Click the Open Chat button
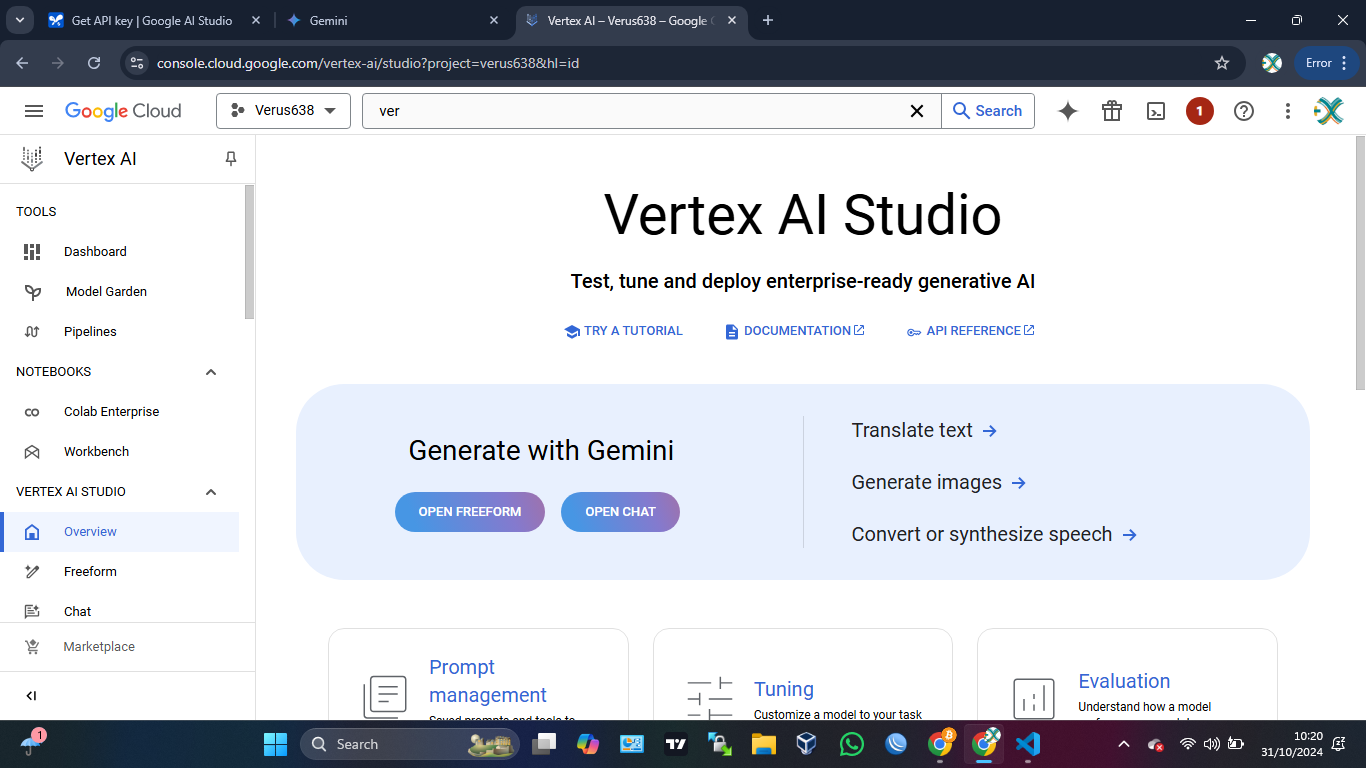This screenshot has width=1366, height=768. (620, 512)
